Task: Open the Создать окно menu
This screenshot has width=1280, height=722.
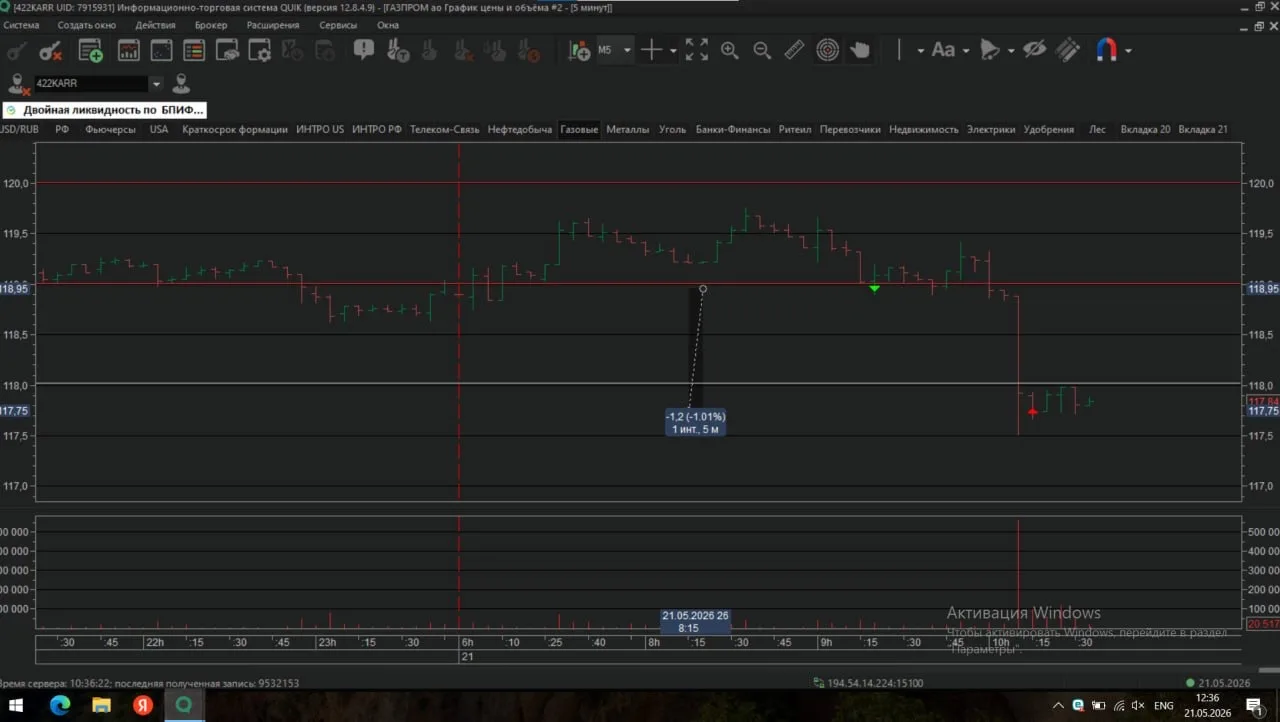Action: 87,25
